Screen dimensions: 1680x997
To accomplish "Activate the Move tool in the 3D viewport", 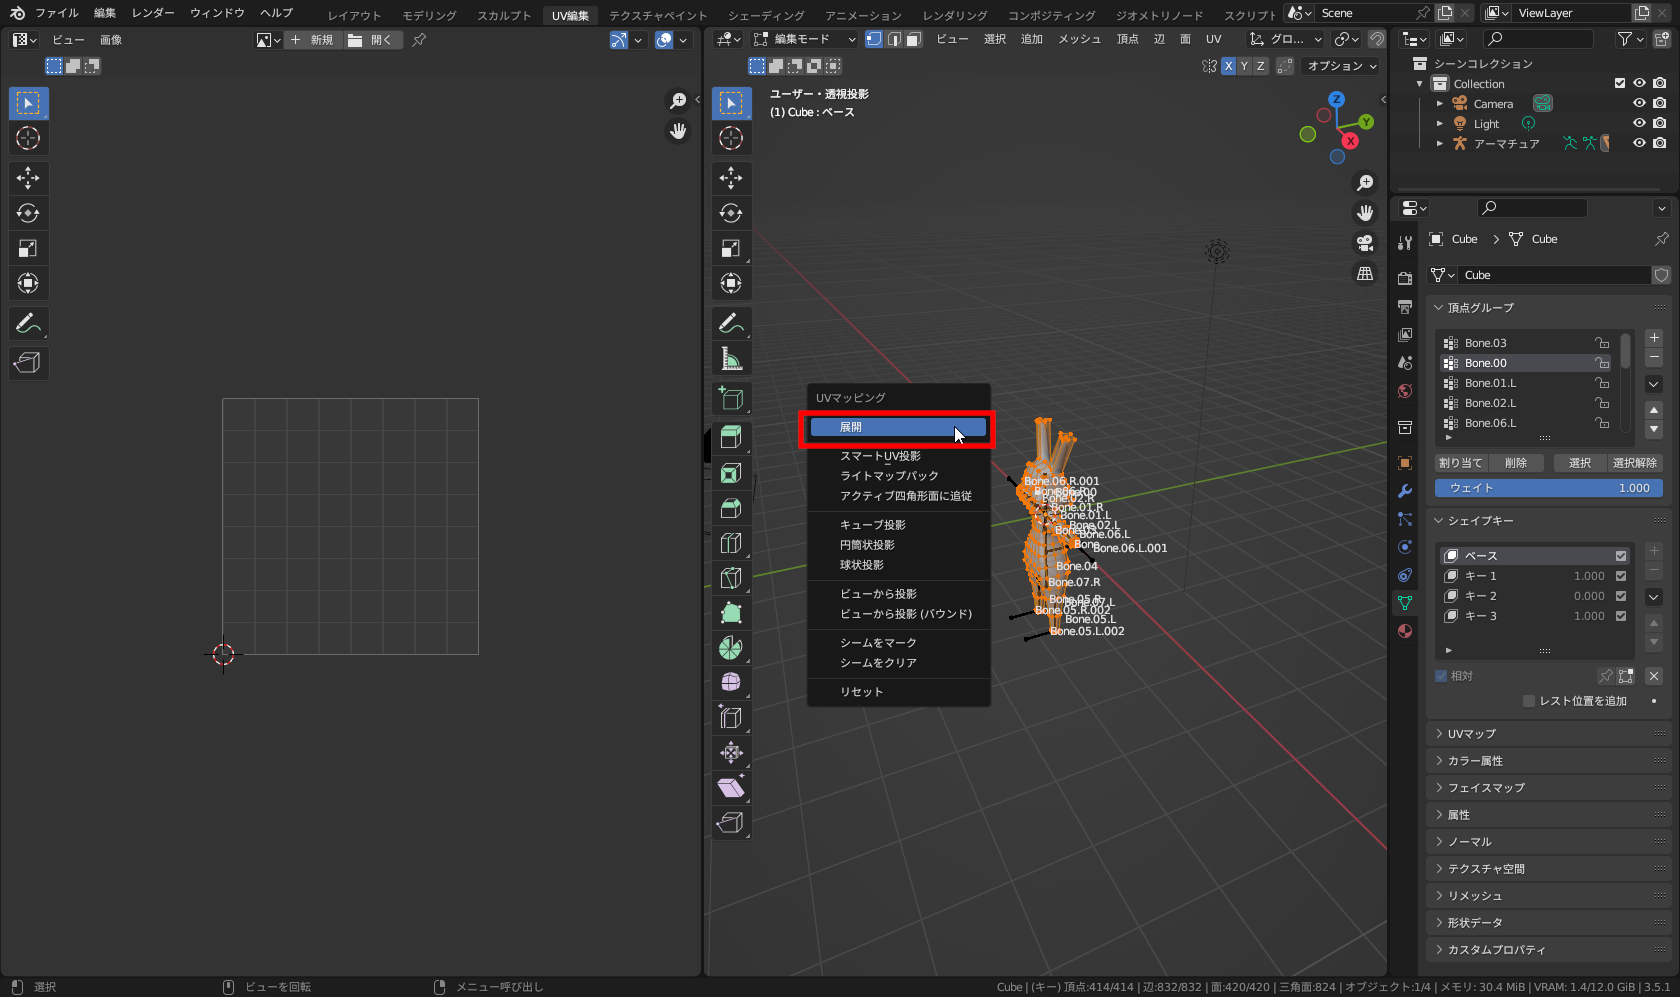I will (731, 177).
